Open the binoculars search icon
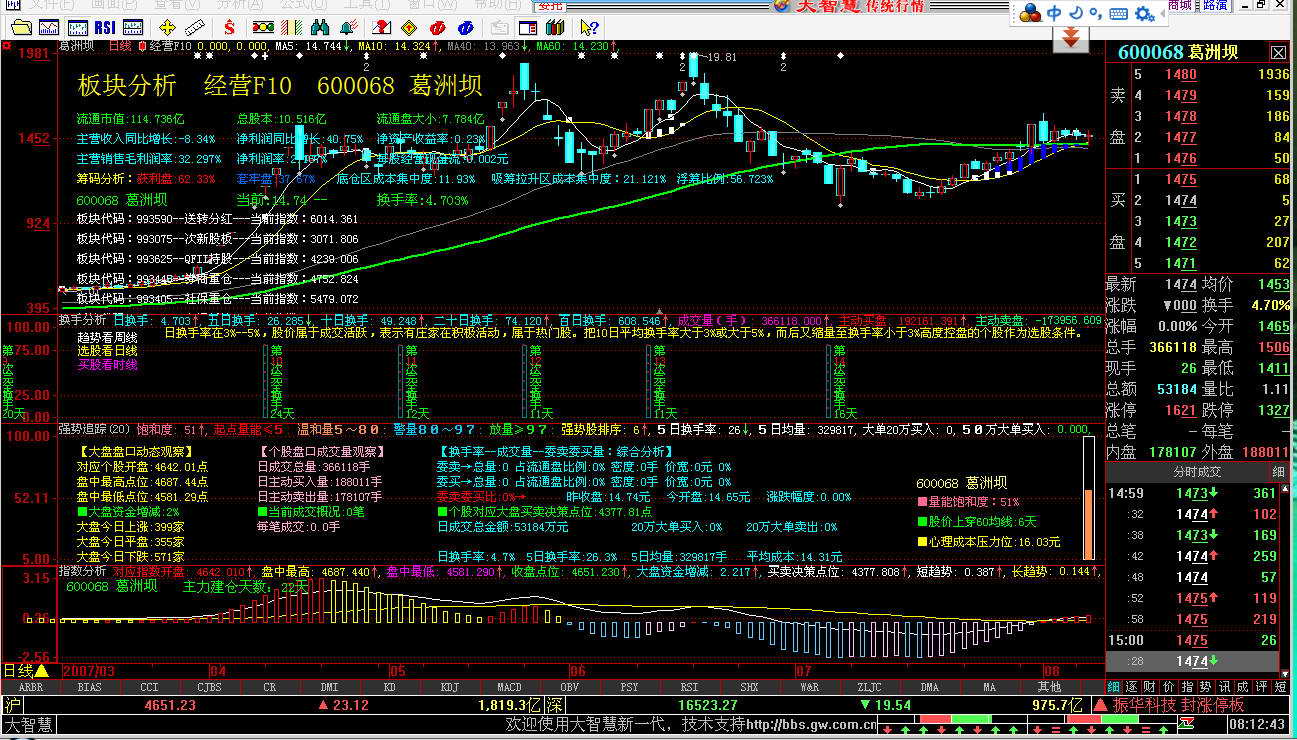Screen dimensions: 1297x740 [318, 27]
